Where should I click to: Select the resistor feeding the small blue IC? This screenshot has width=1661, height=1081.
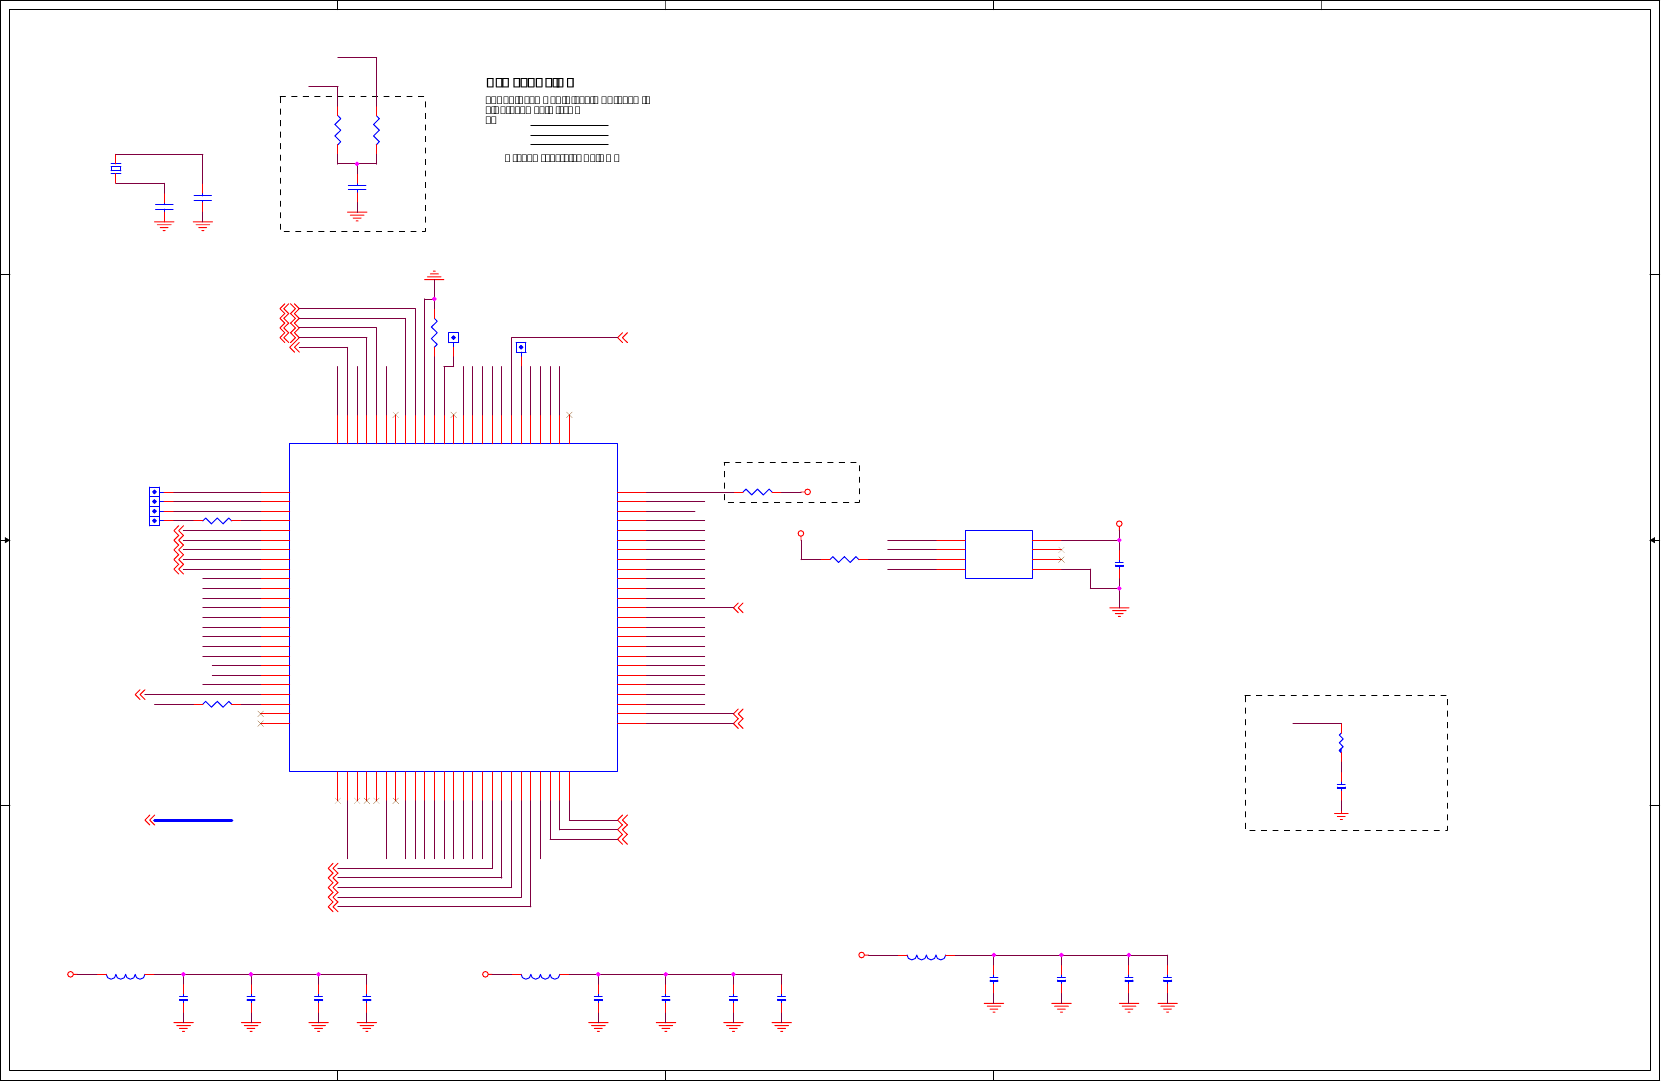[844, 560]
